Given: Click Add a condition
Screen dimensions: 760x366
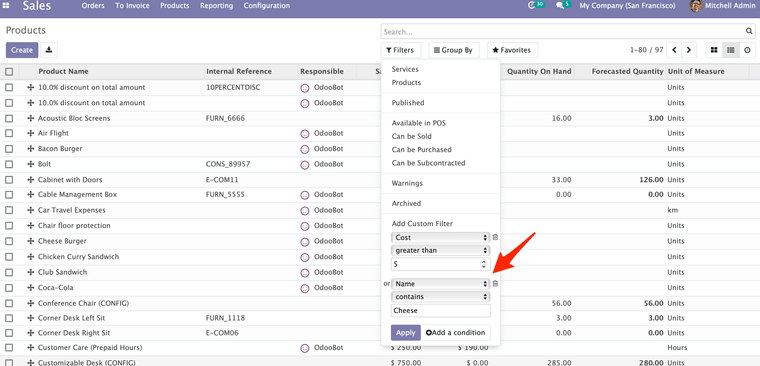Looking at the screenshot, I should point(456,333).
